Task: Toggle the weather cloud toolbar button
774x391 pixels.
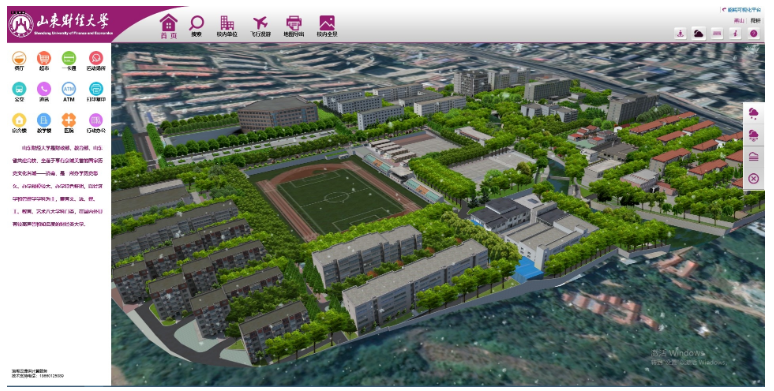Action: 698,34
